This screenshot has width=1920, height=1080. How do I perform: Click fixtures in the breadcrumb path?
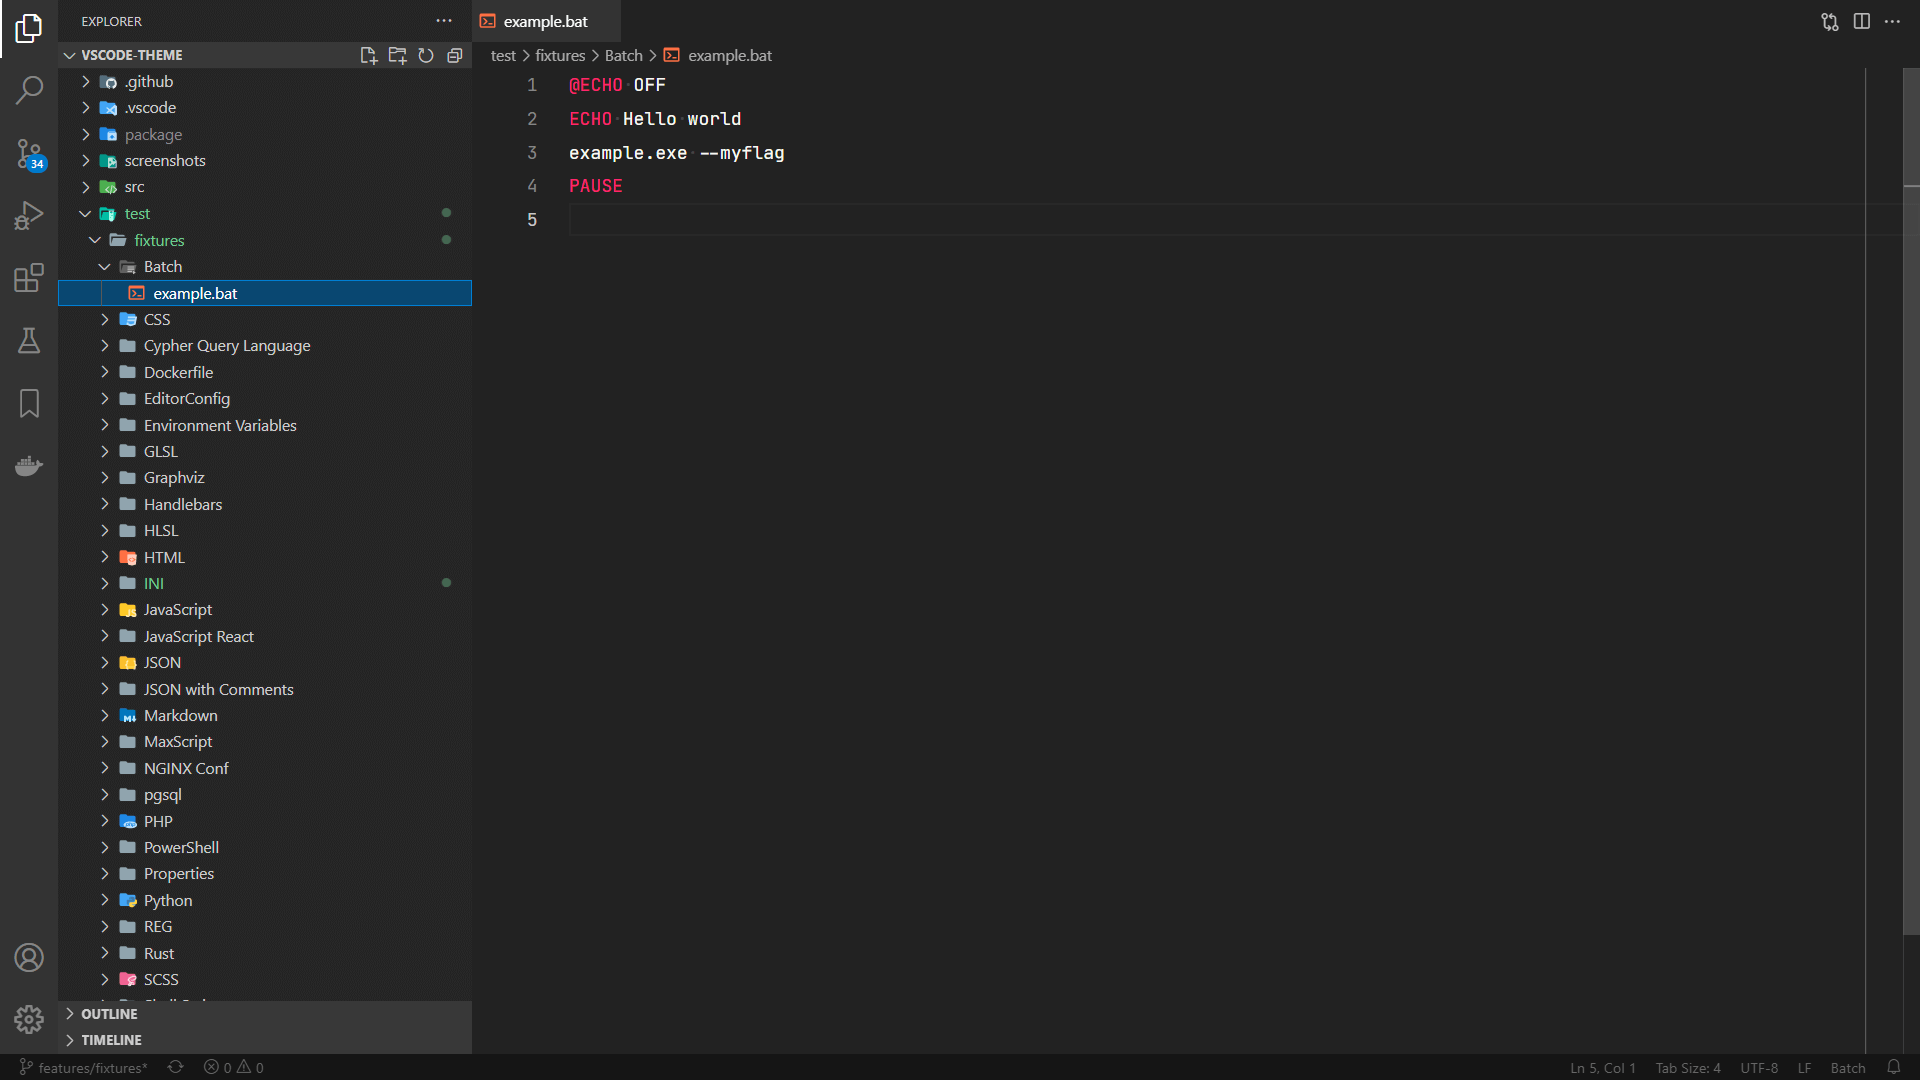pyautogui.click(x=560, y=56)
